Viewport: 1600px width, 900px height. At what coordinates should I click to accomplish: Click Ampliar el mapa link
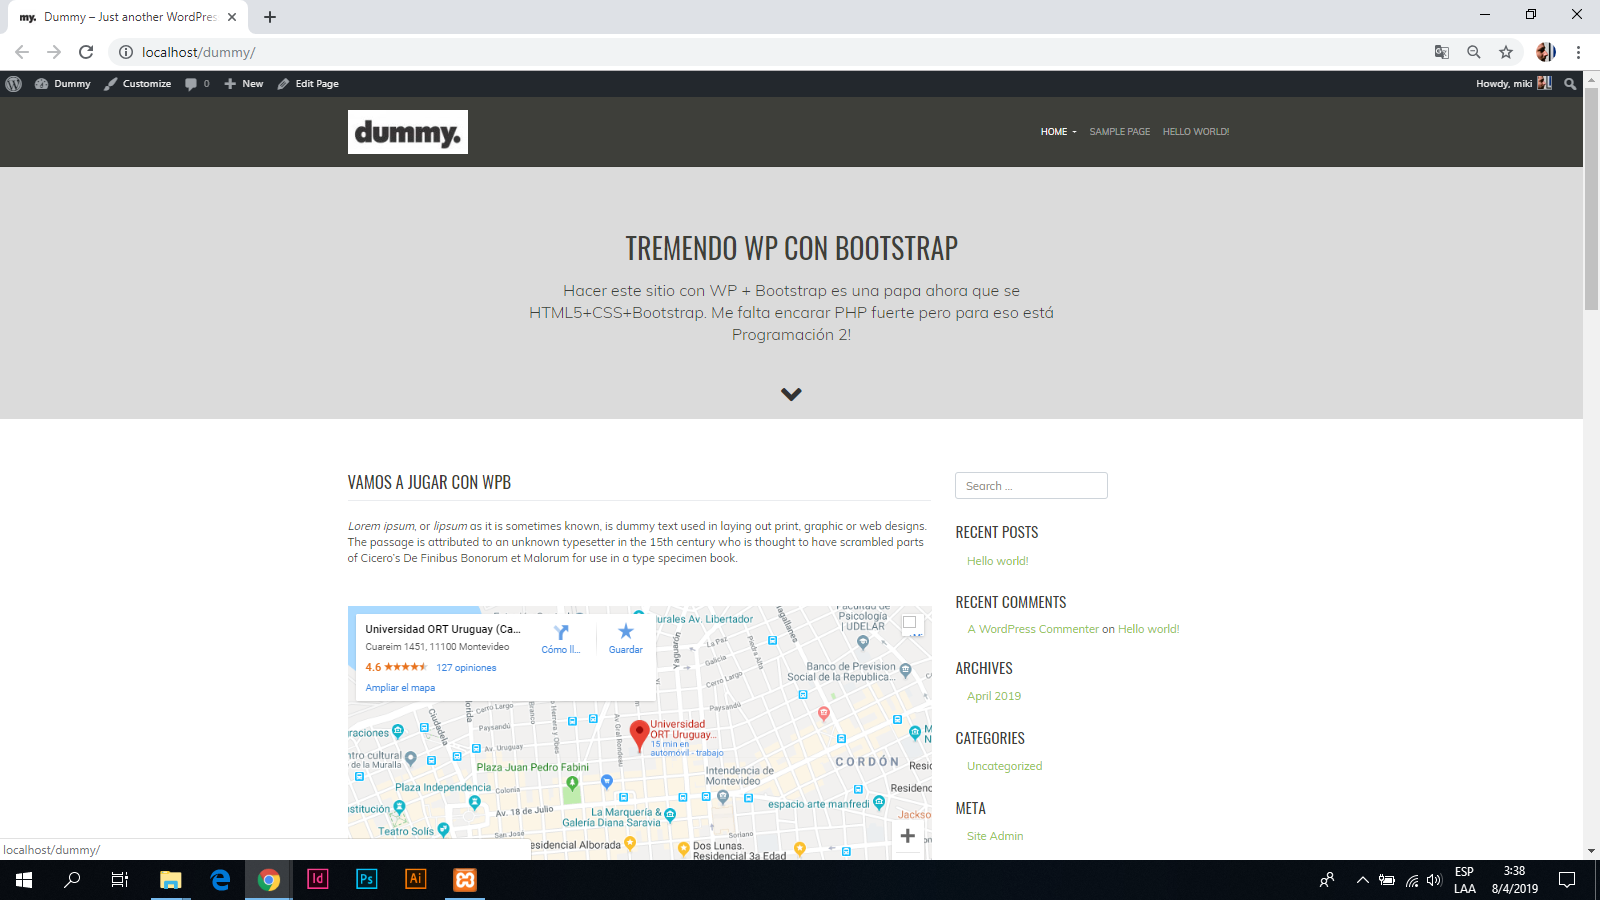(400, 688)
